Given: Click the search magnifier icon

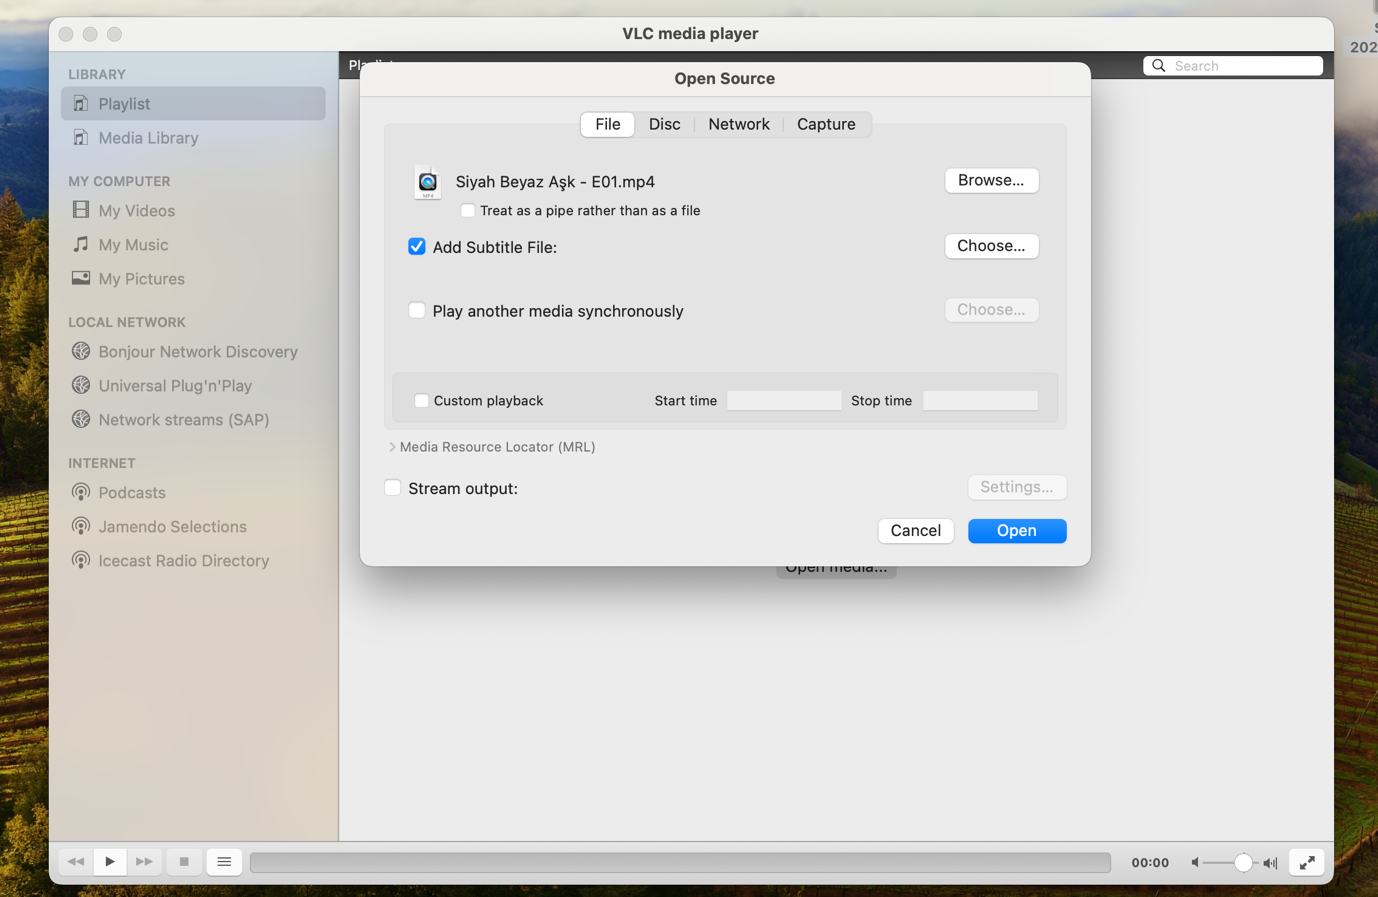Looking at the screenshot, I should point(1158,66).
